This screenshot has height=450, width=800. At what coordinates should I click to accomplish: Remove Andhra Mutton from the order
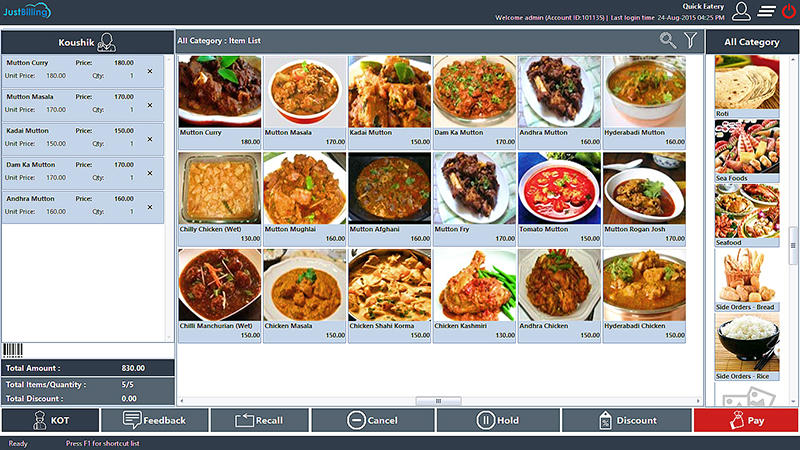tap(150, 207)
